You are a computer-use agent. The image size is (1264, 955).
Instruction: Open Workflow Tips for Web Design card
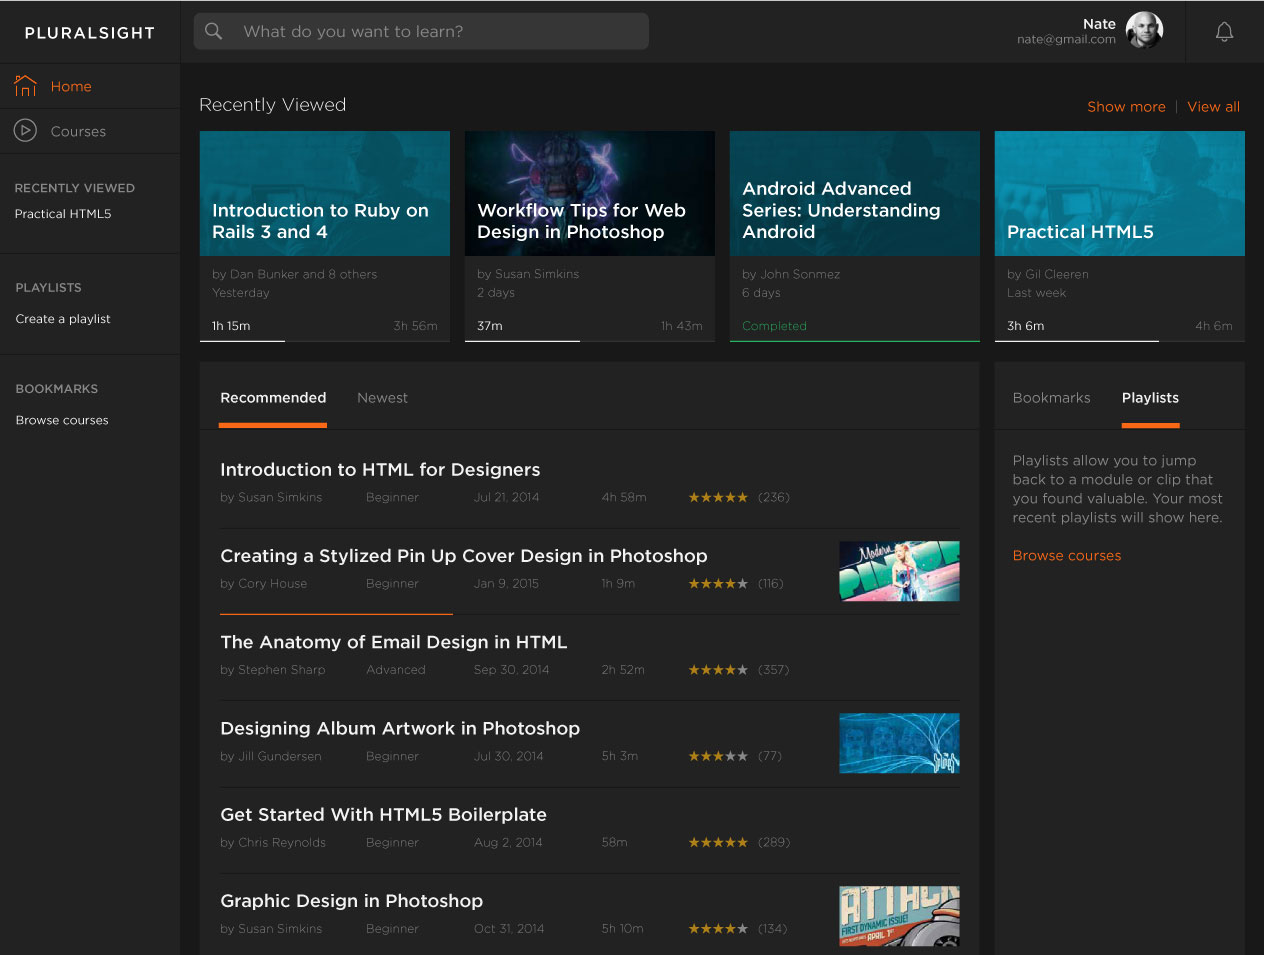[590, 236]
